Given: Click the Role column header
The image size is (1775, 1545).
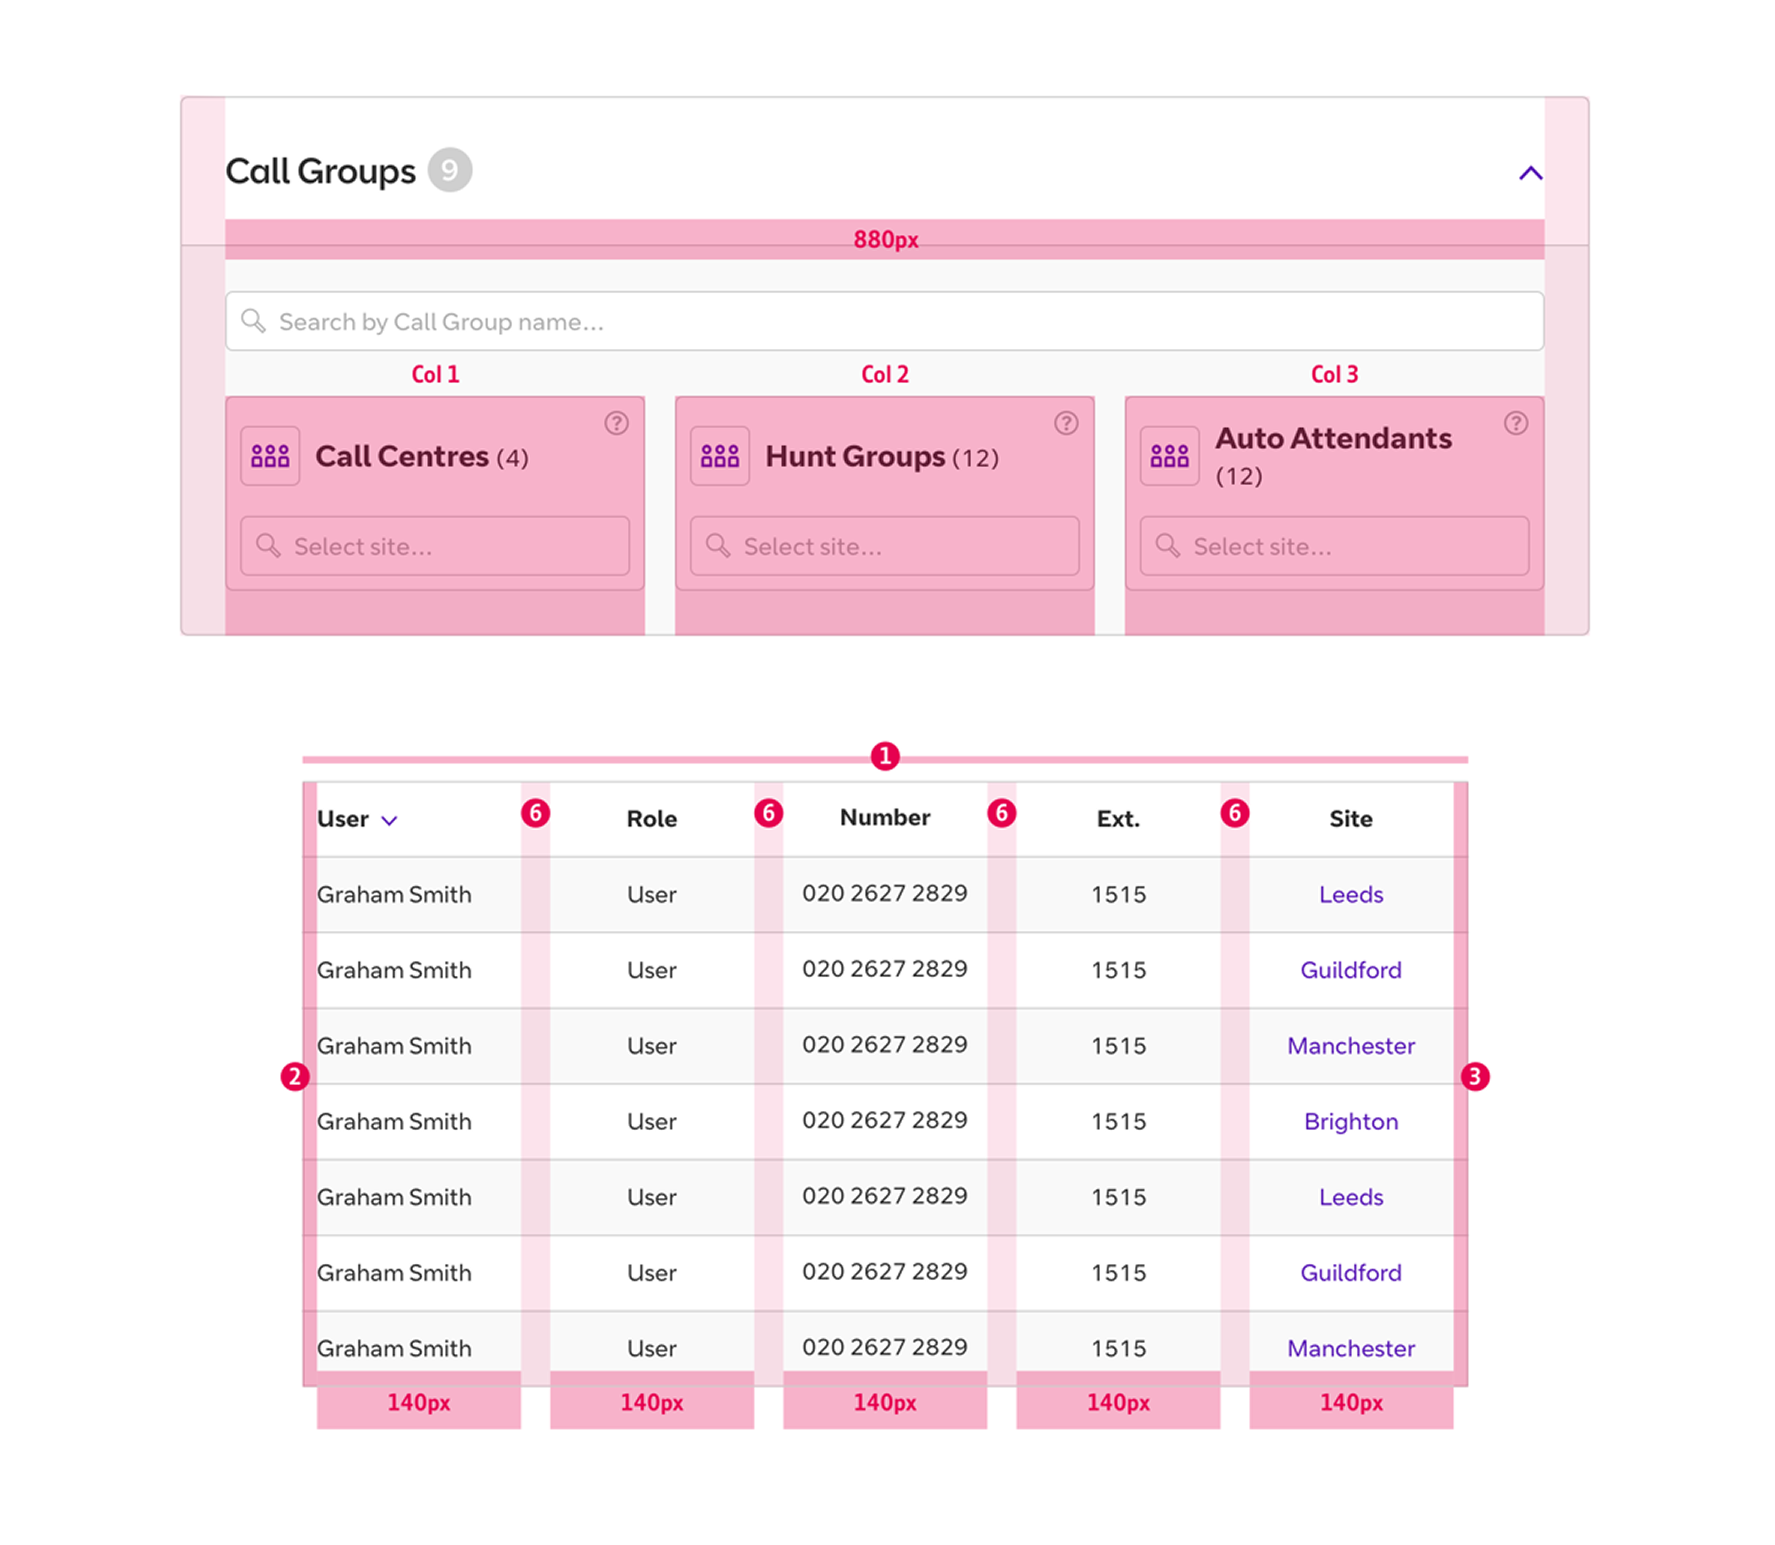Looking at the screenshot, I should pyautogui.click(x=651, y=818).
